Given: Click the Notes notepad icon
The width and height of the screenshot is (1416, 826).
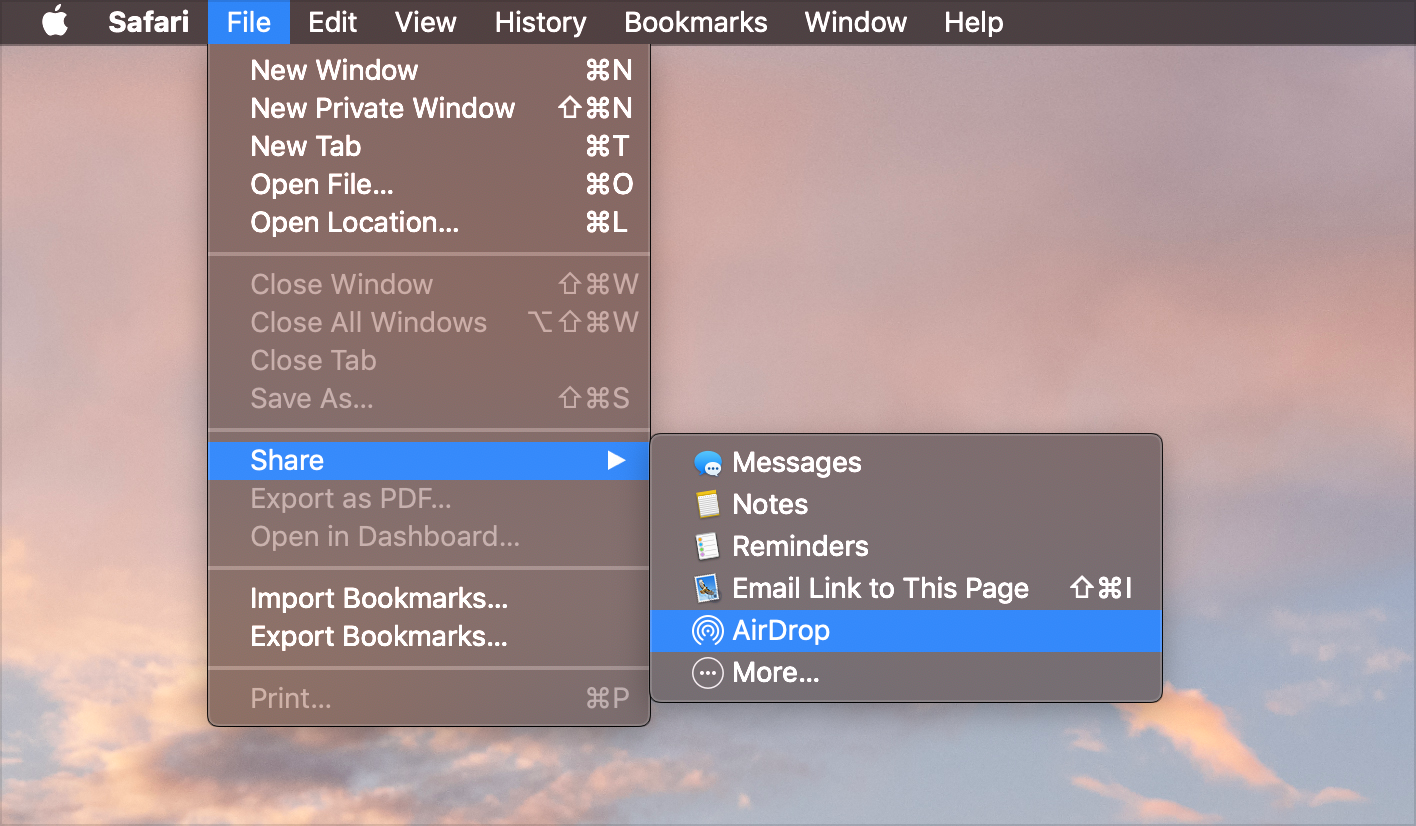Looking at the screenshot, I should (x=707, y=504).
